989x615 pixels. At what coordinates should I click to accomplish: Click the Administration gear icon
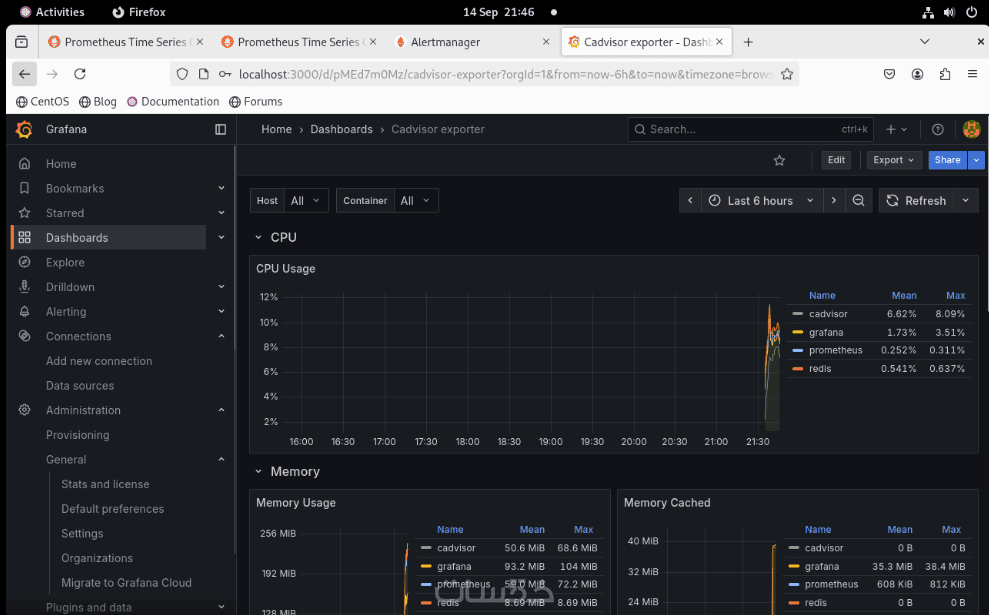25,409
